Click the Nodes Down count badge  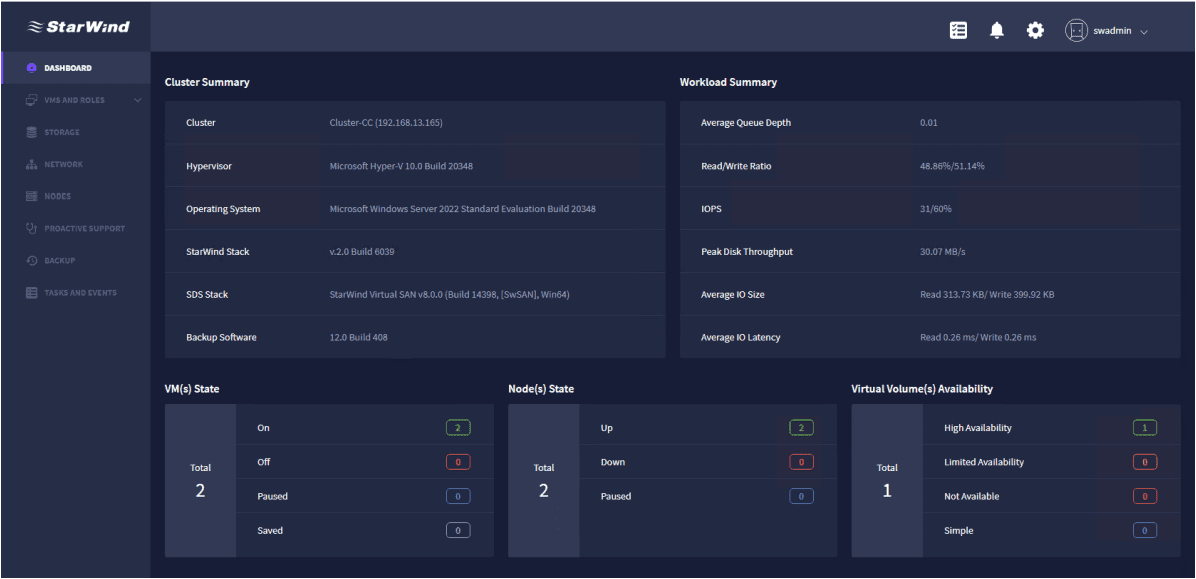[x=801, y=462]
